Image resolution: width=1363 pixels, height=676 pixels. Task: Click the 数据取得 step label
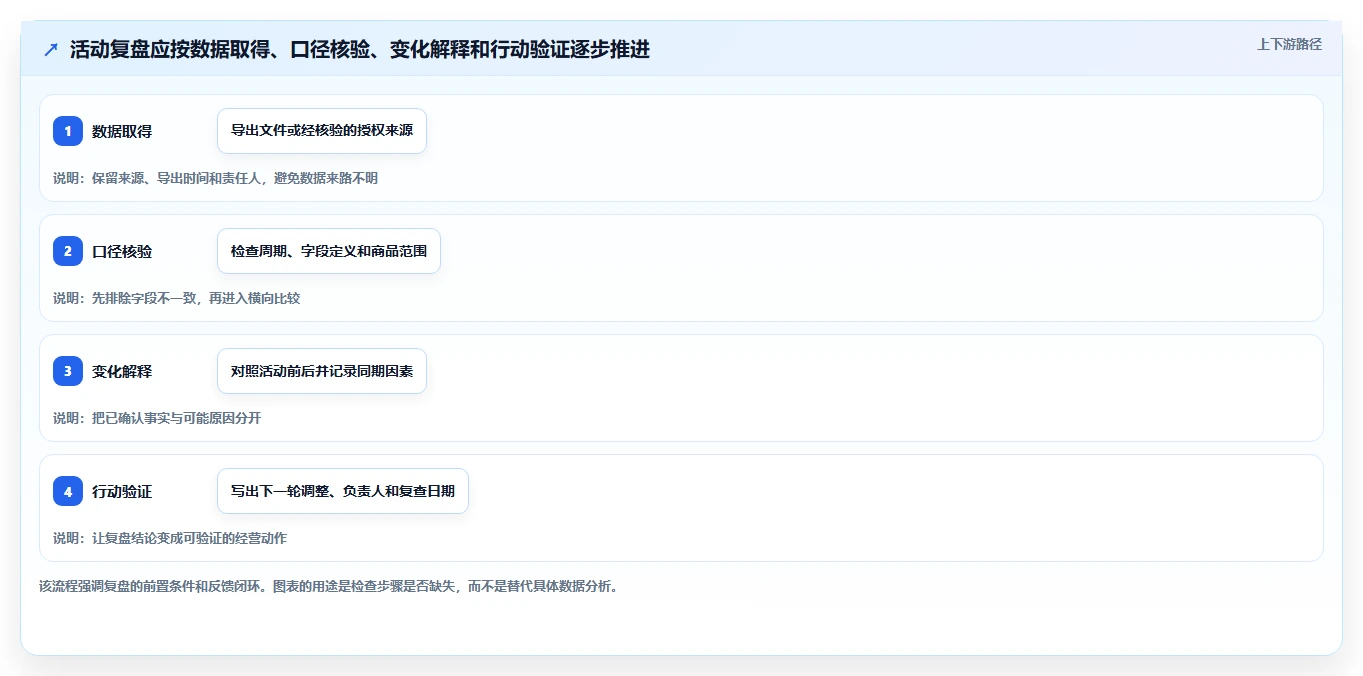click(x=122, y=131)
